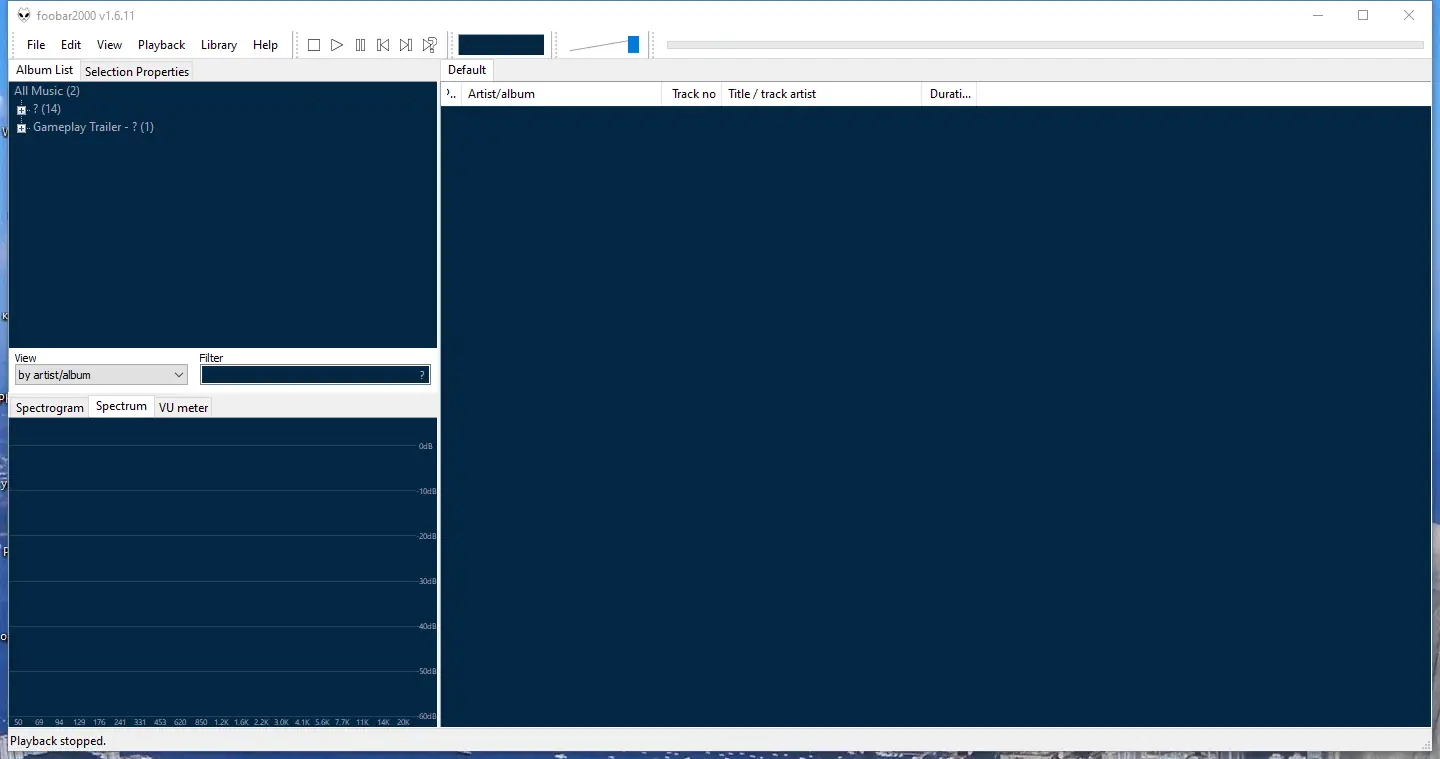Select the Spectrum tab
The height and width of the screenshot is (759, 1440).
point(121,406)
